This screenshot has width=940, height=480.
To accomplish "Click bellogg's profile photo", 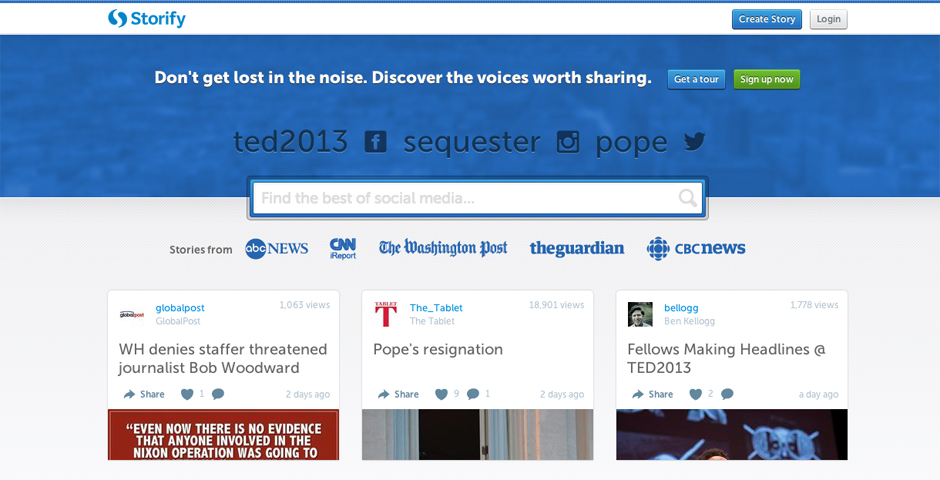I will [640, 315].
